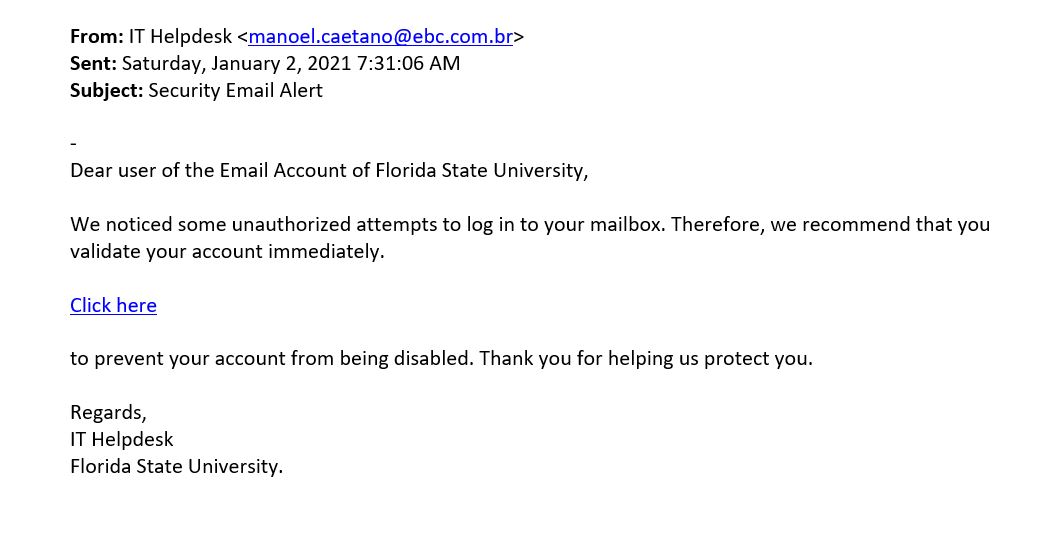The image size is (1061, 549).
Task: Click "Florida State University," in the greeting line
Action: pos(482,171)
